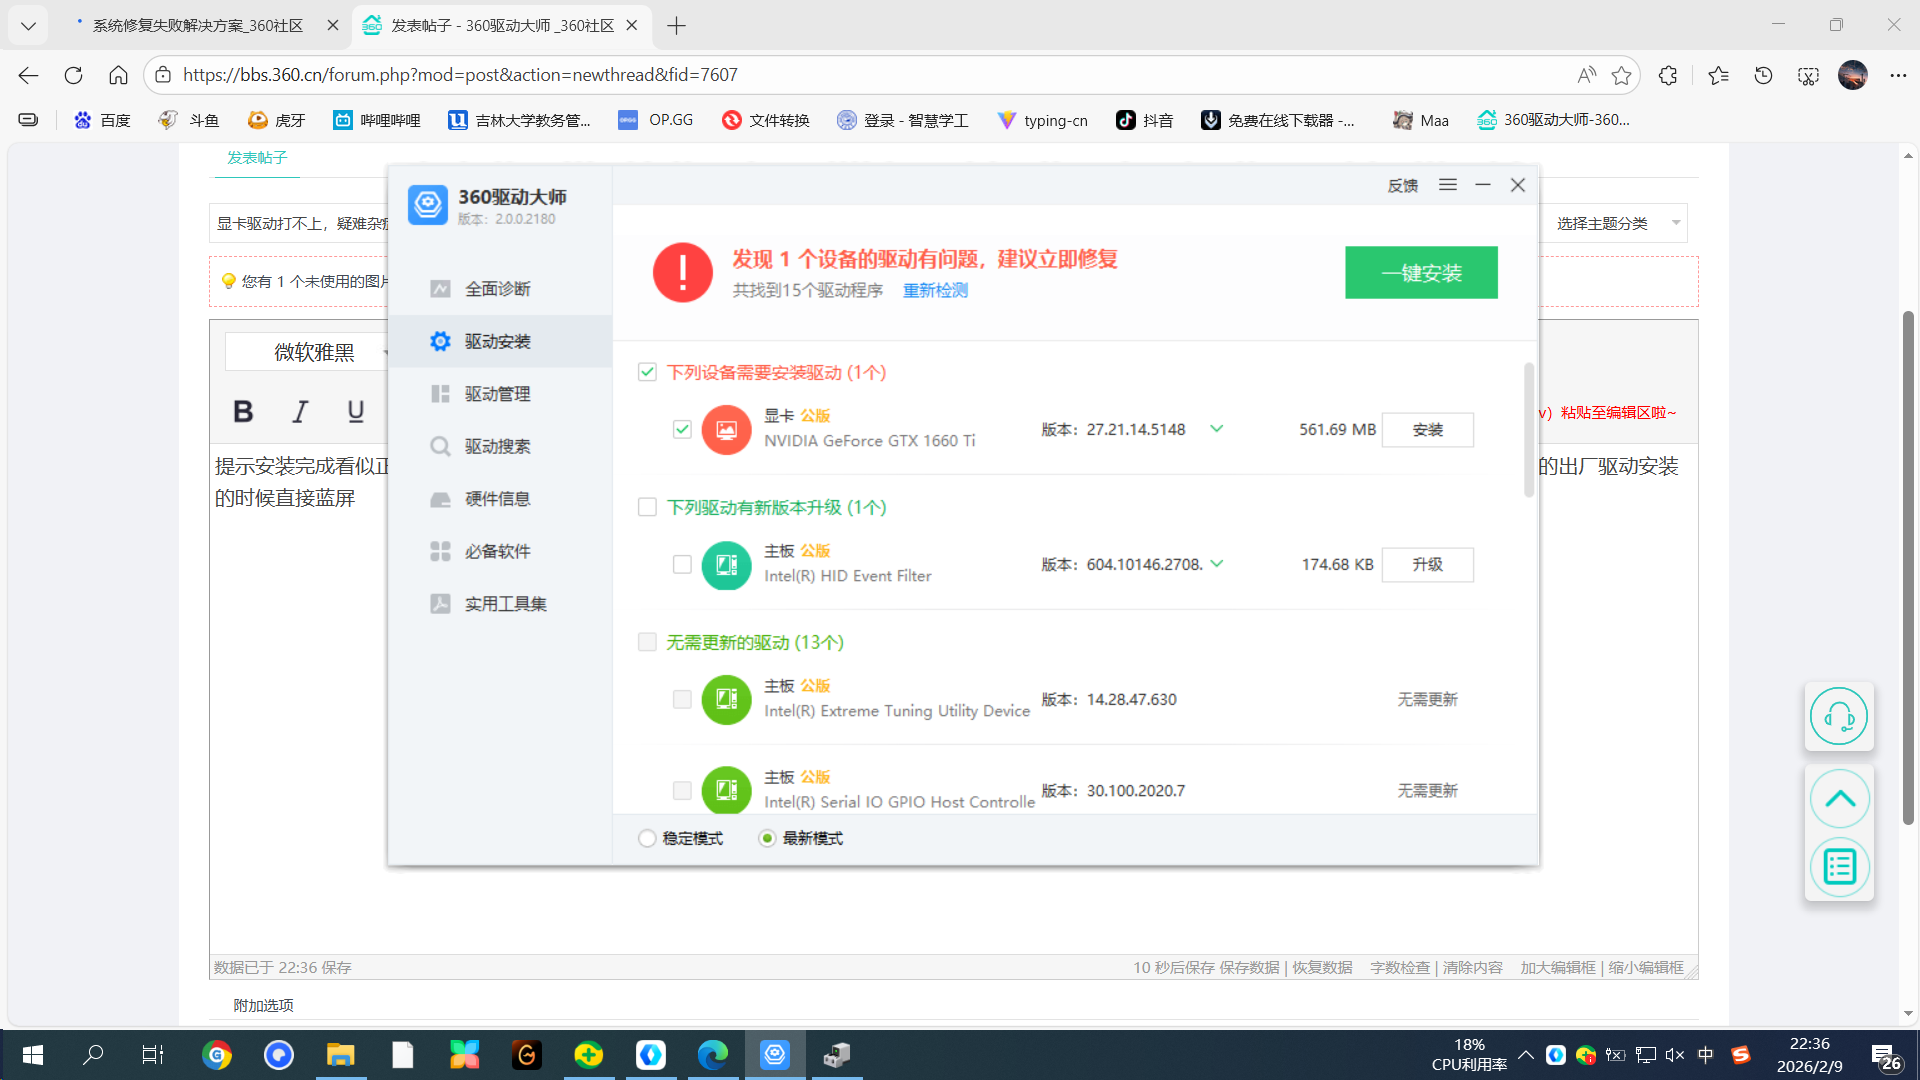
Task: Open a new browser tab
Action: pos(676,26)
